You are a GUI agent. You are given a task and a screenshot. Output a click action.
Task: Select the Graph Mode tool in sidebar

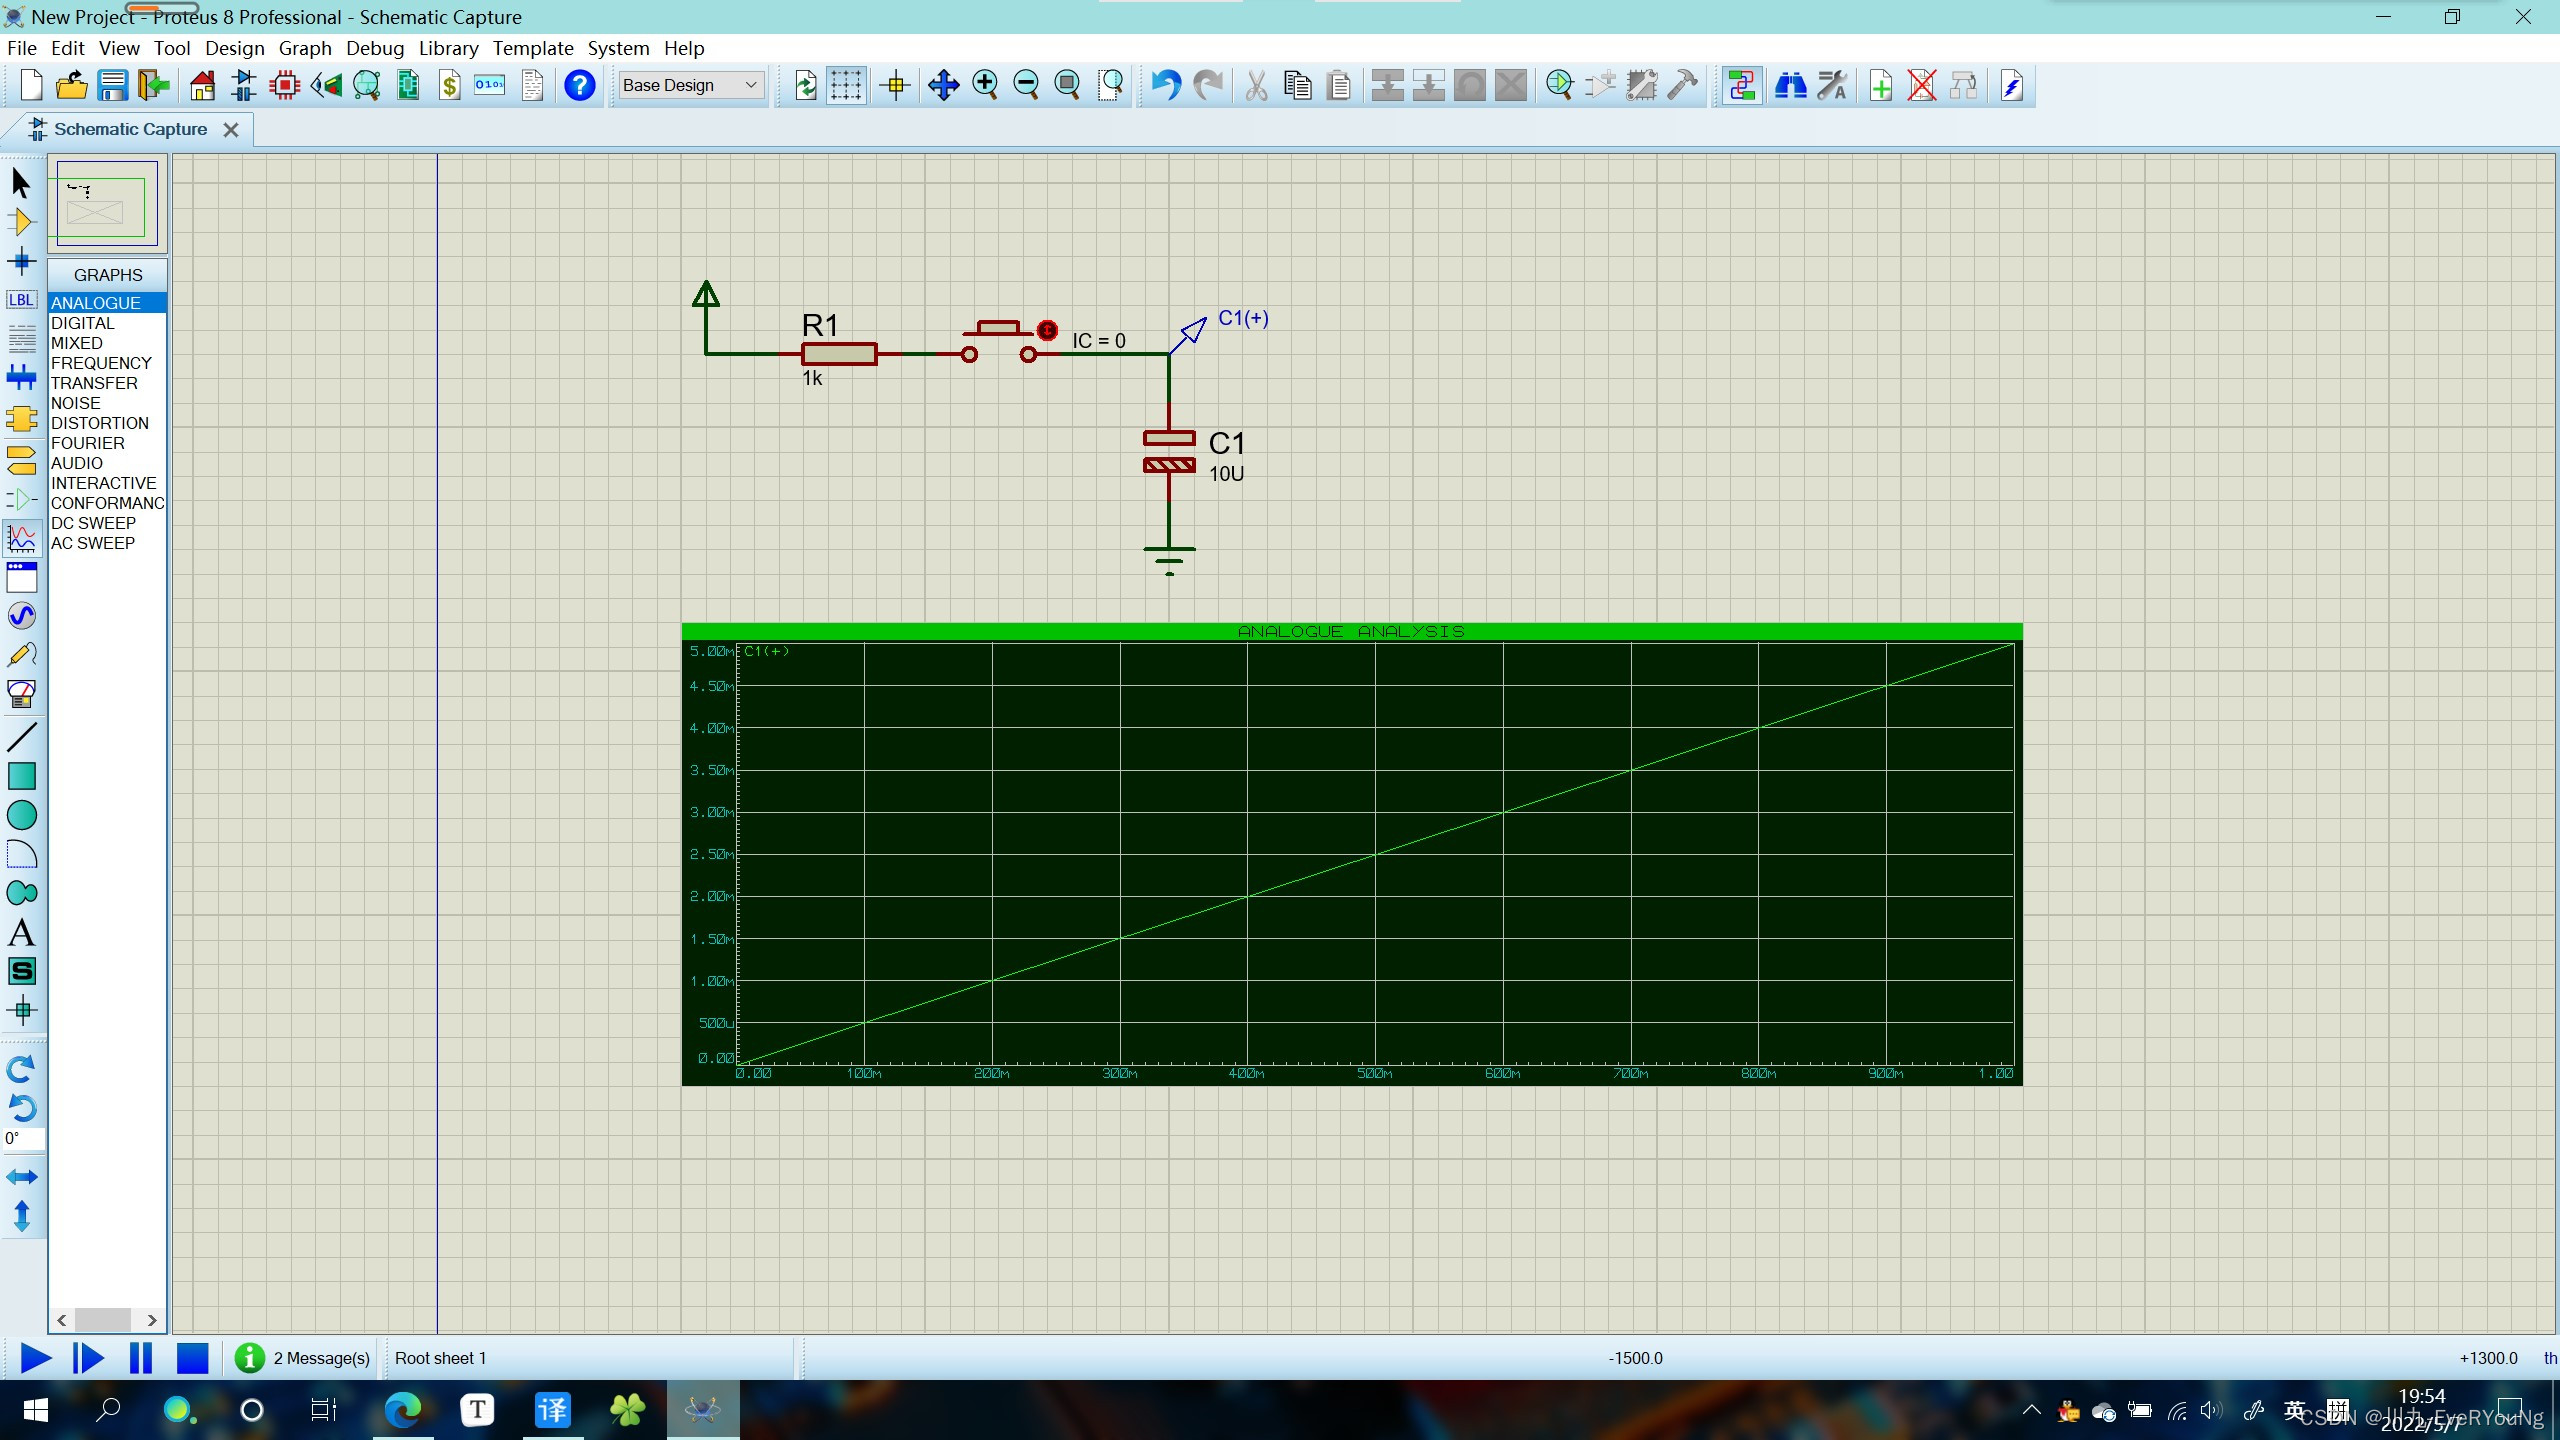click(x=21, y=538)
